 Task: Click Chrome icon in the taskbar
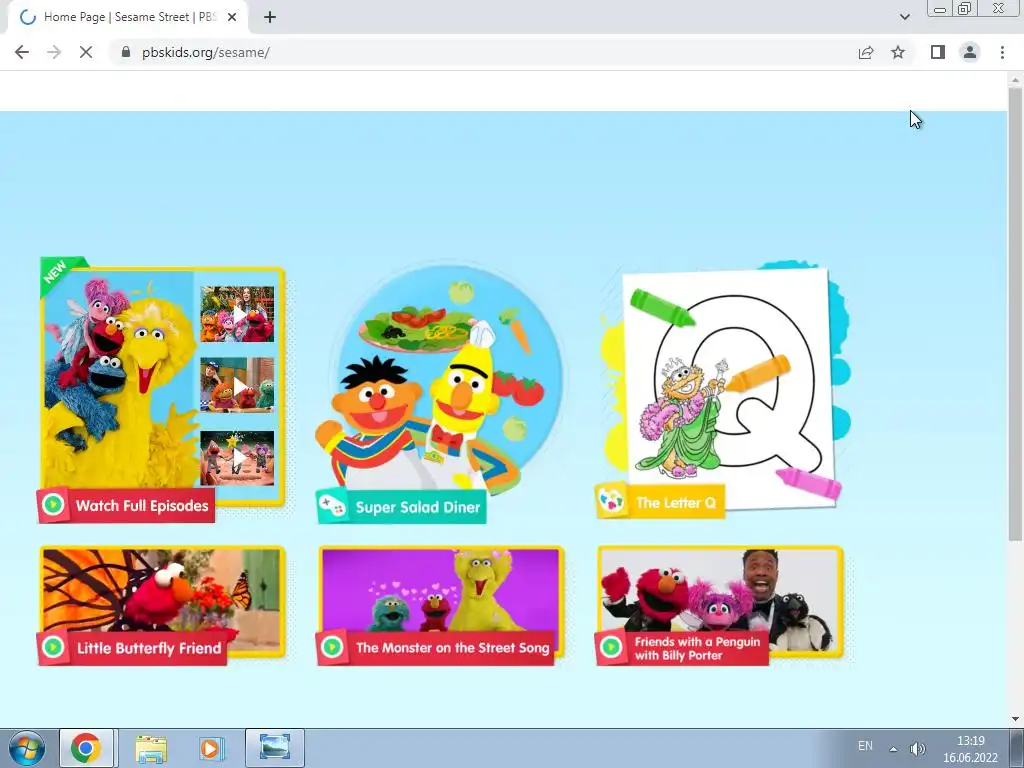(86, 748)
